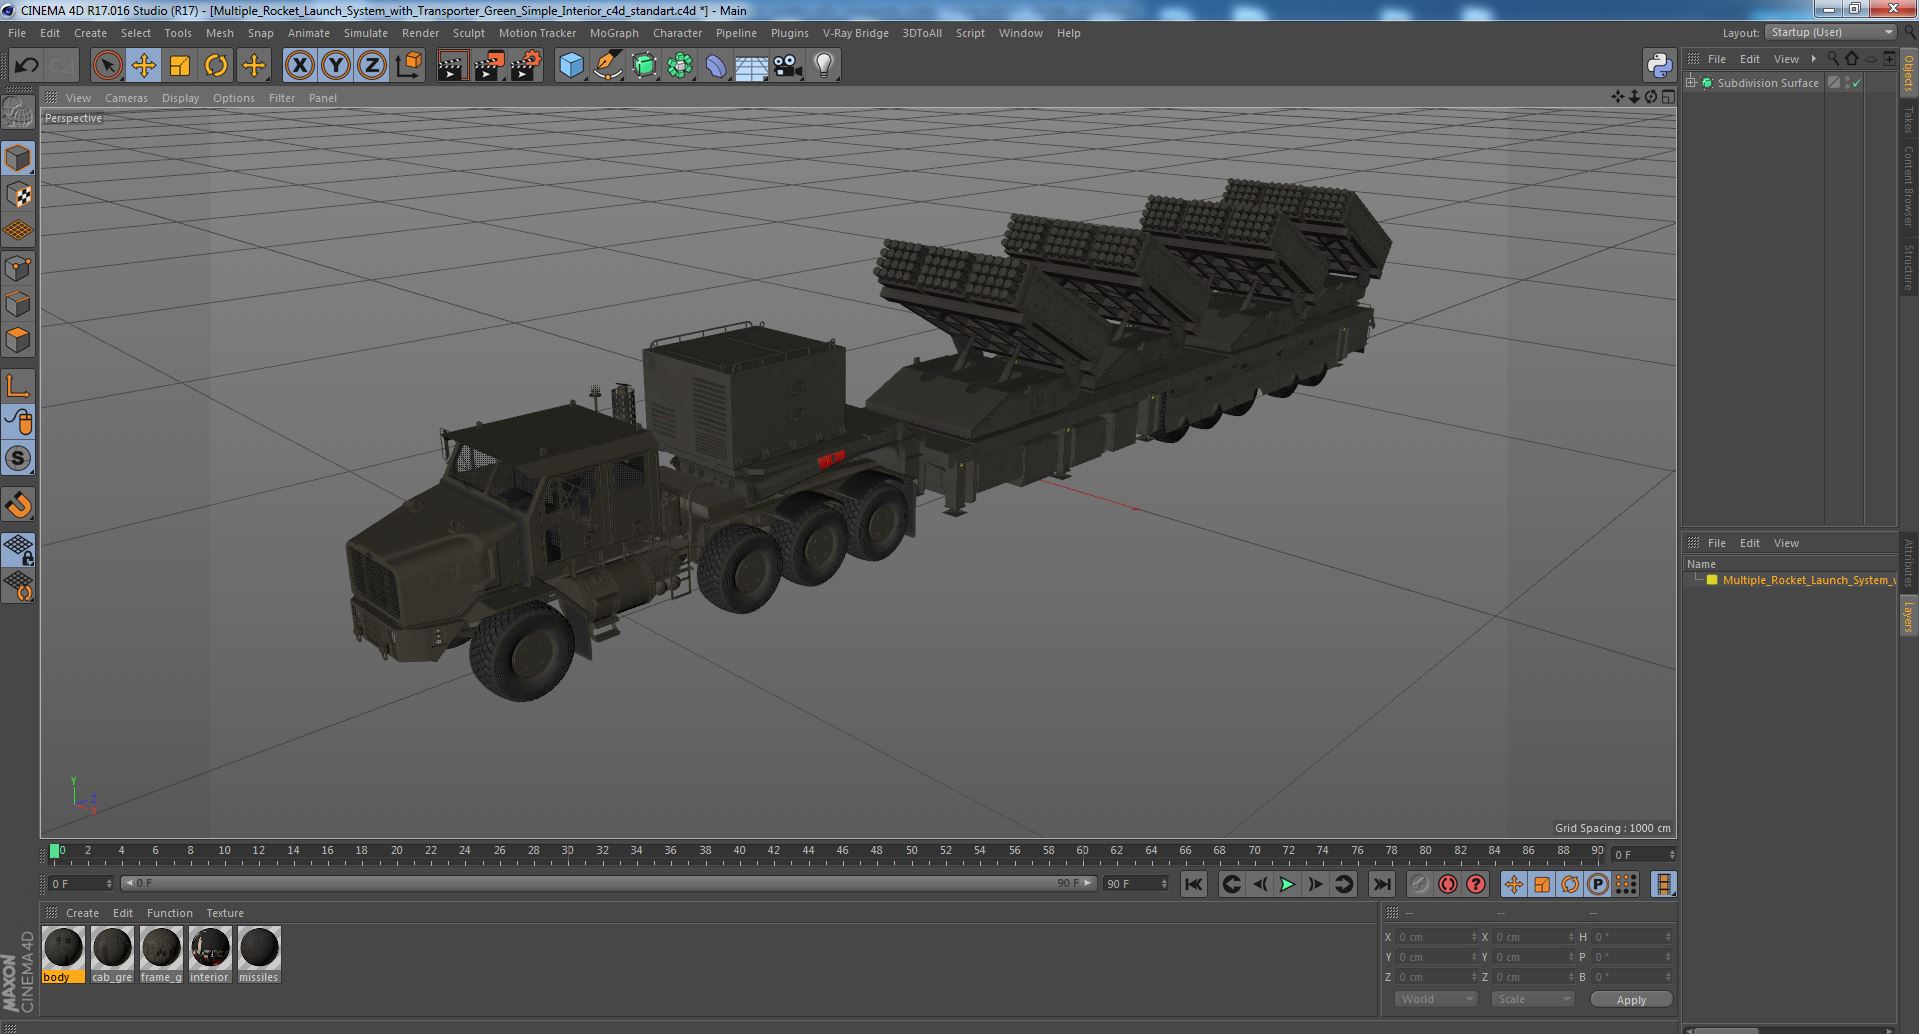Click the Apply button
Viewport: 1919px width, 1034px height.
coord(1631,999)
